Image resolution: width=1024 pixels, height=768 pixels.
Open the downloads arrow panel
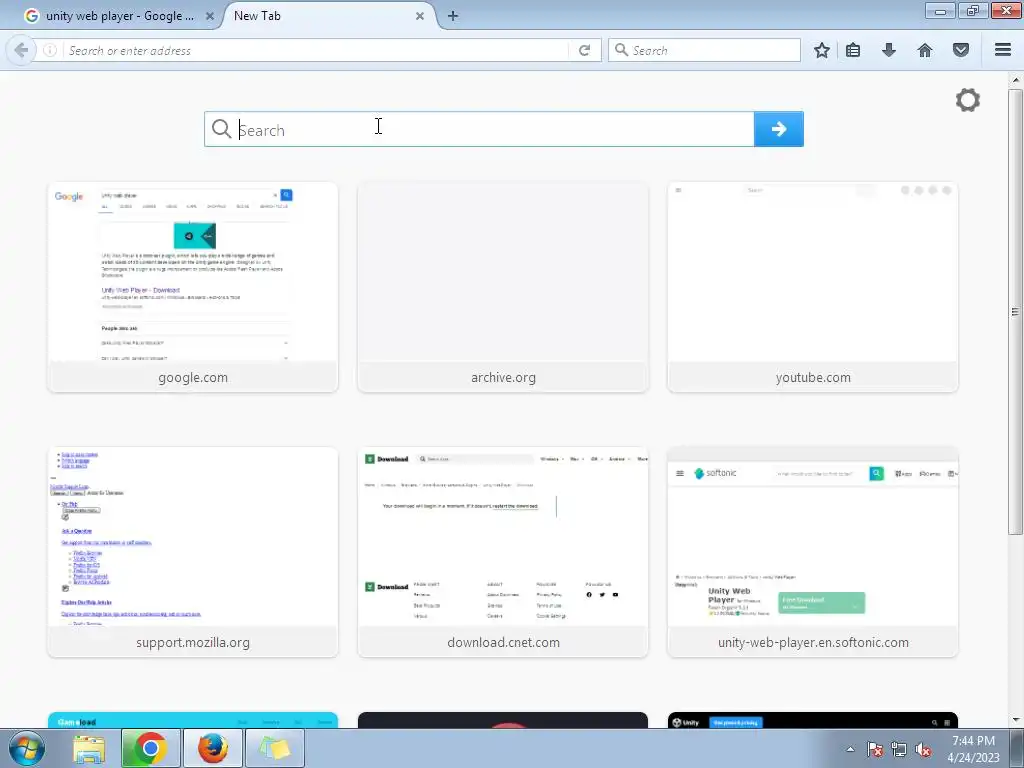tap(889, 50)
